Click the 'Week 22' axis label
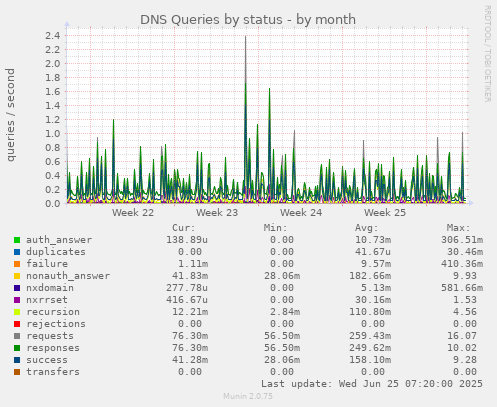 133,213
